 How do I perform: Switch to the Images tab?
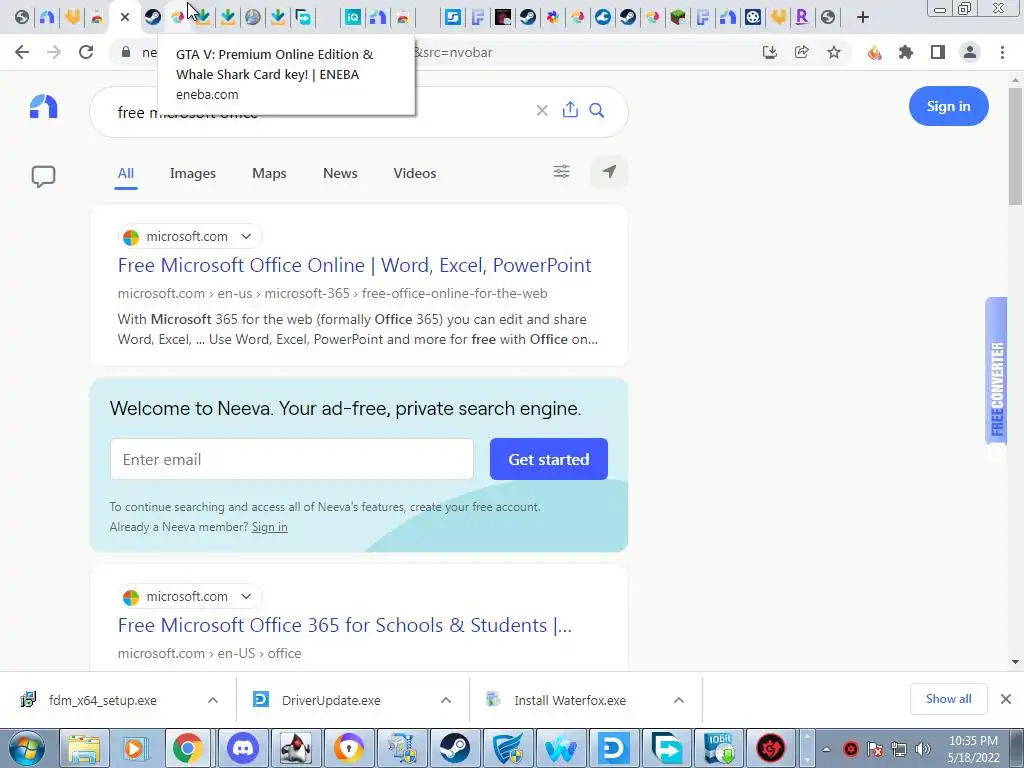point(193,173)
